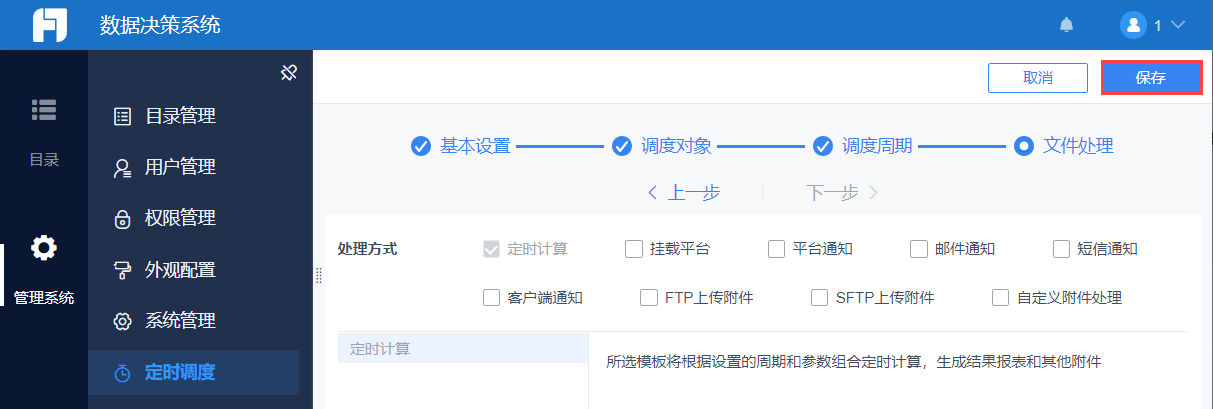
Task: Click the 取消 button
Action: coord(1037,78)
